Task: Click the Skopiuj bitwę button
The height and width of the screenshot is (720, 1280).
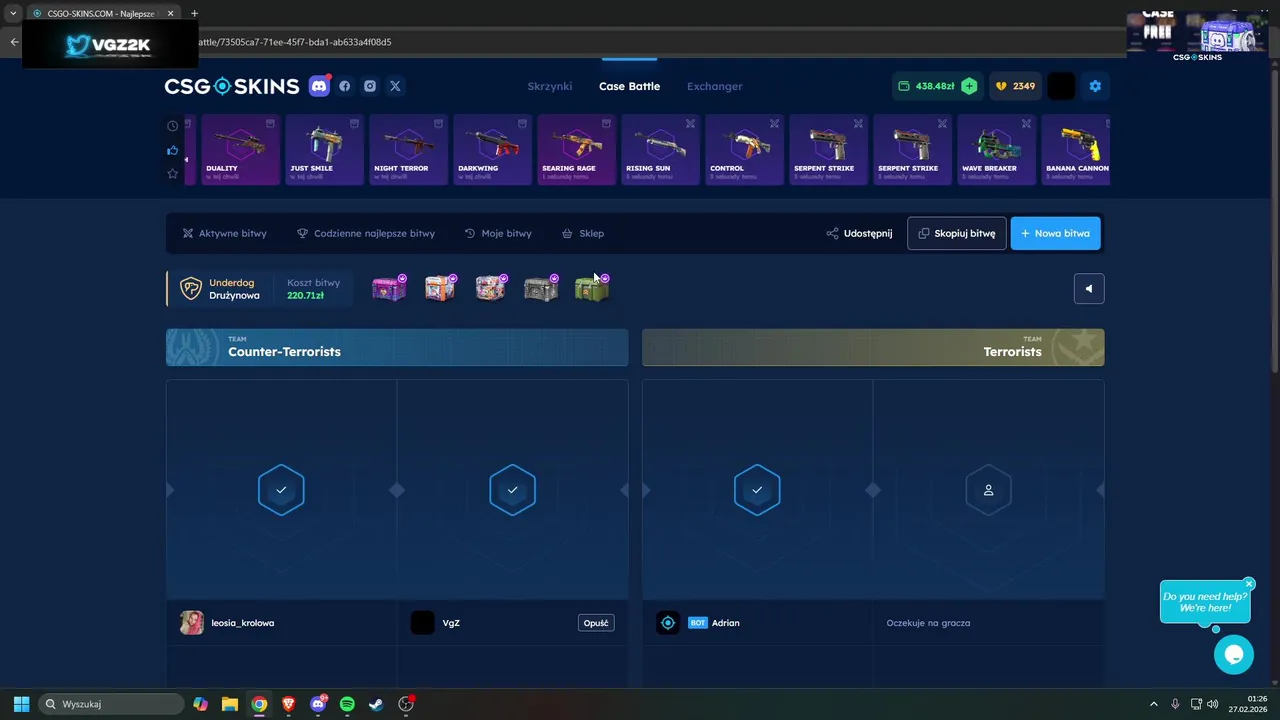Action: click(957, 233)
